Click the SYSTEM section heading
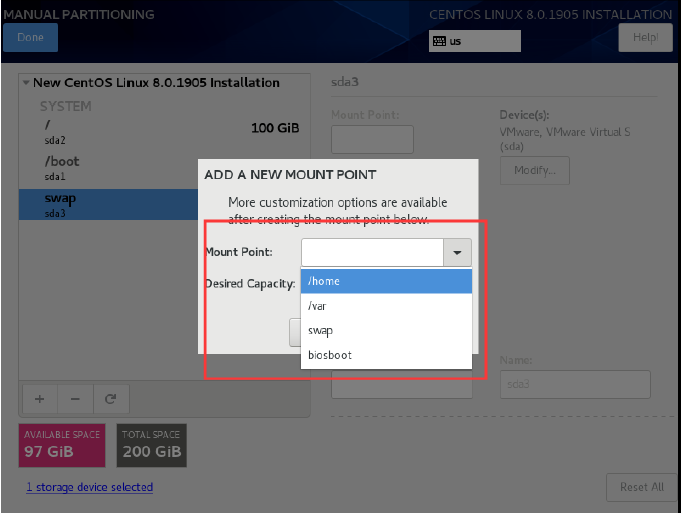 tap(66, 106)
